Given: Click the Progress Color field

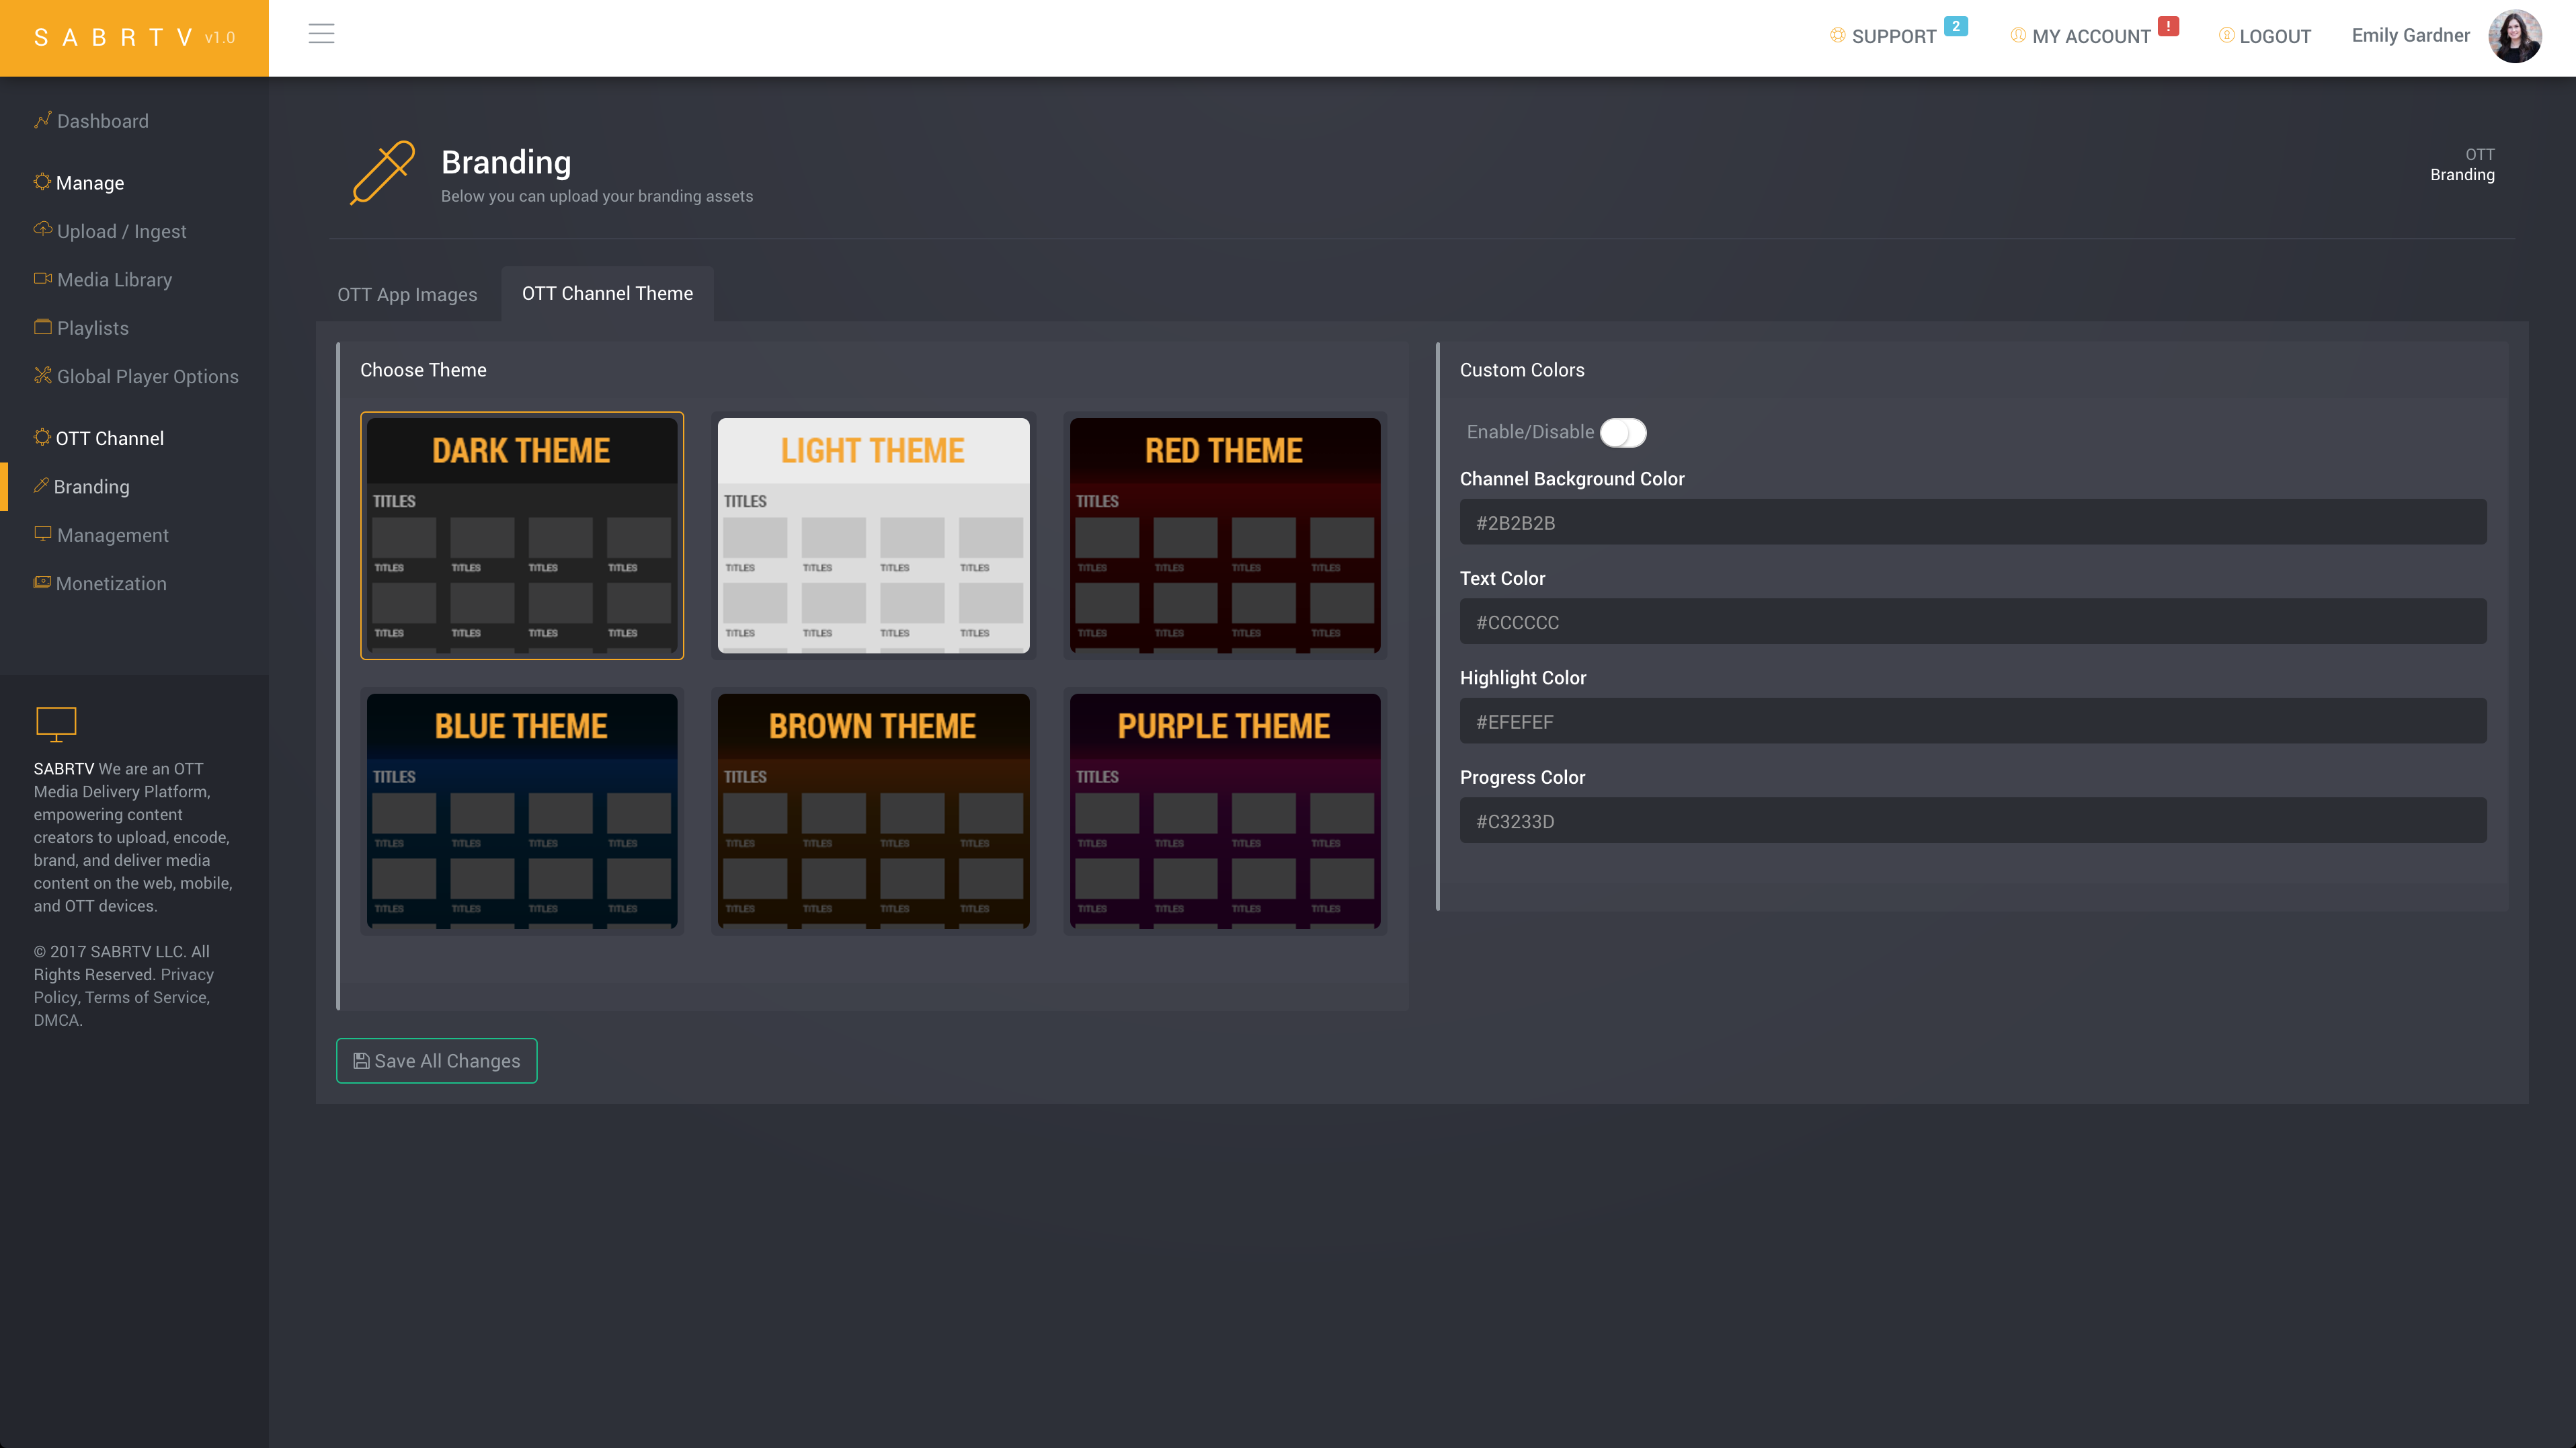Looking at the screenshot, I should click(x=1972, y=820).
